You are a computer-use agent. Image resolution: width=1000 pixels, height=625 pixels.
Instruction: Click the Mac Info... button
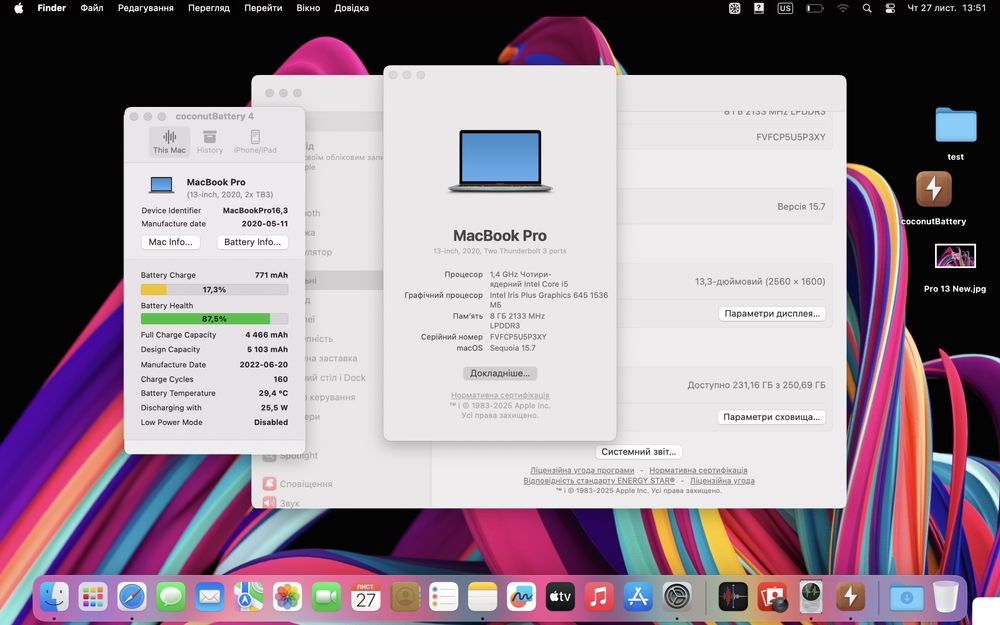(x=170, y=242)
